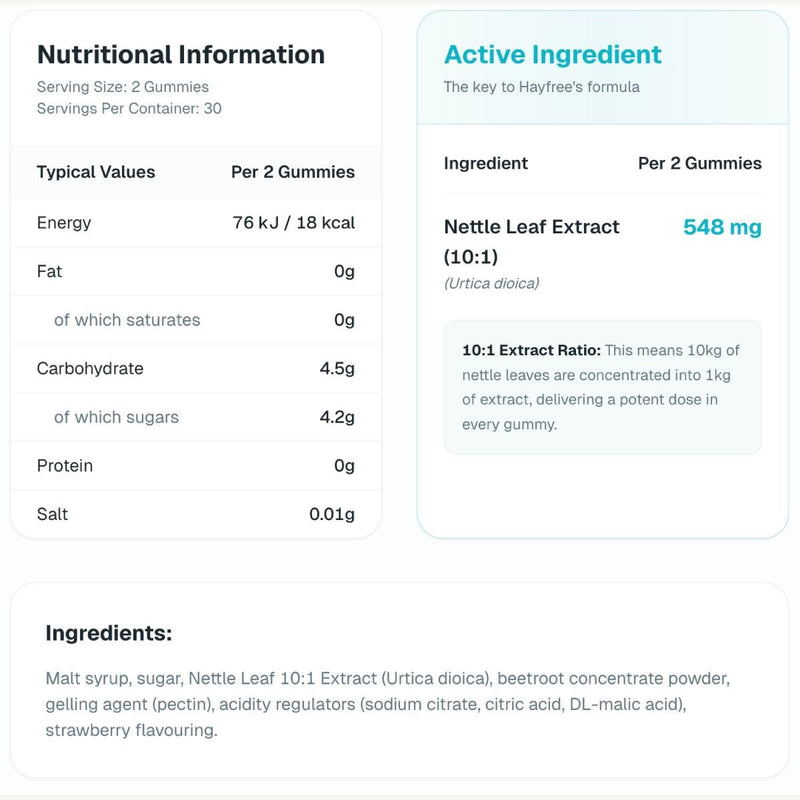
Task: Click the Protein row label
Action: point(65,465)
